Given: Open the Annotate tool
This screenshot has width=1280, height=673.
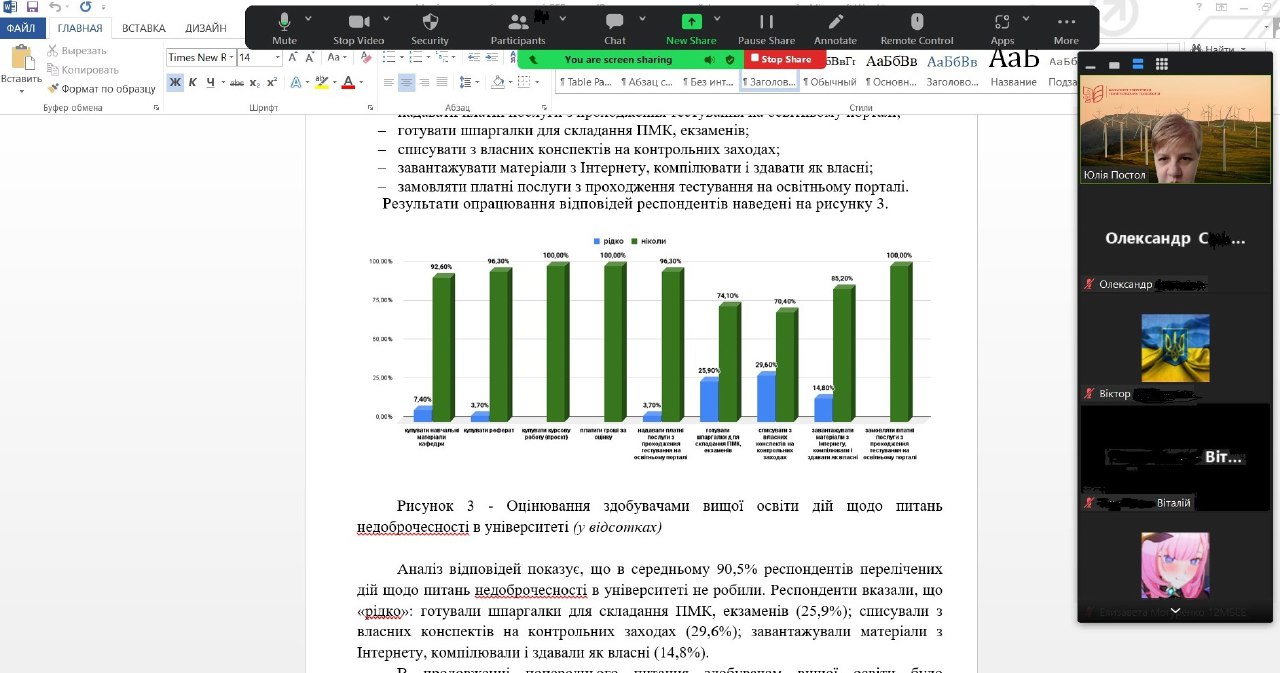Looking at the screenshot, I should pos(835,27).
